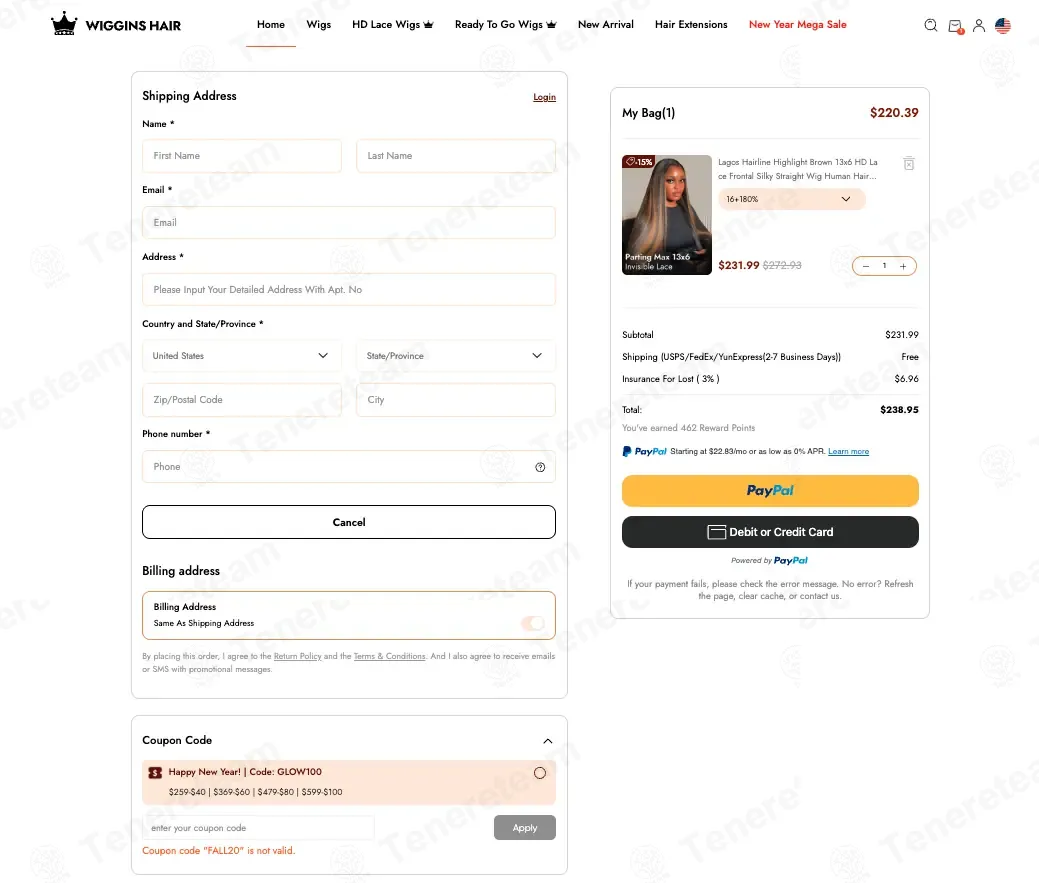Remove wig using trash icon
Image resolution: width=1039 pixels, height=883 pixels.
pos(908,163)
